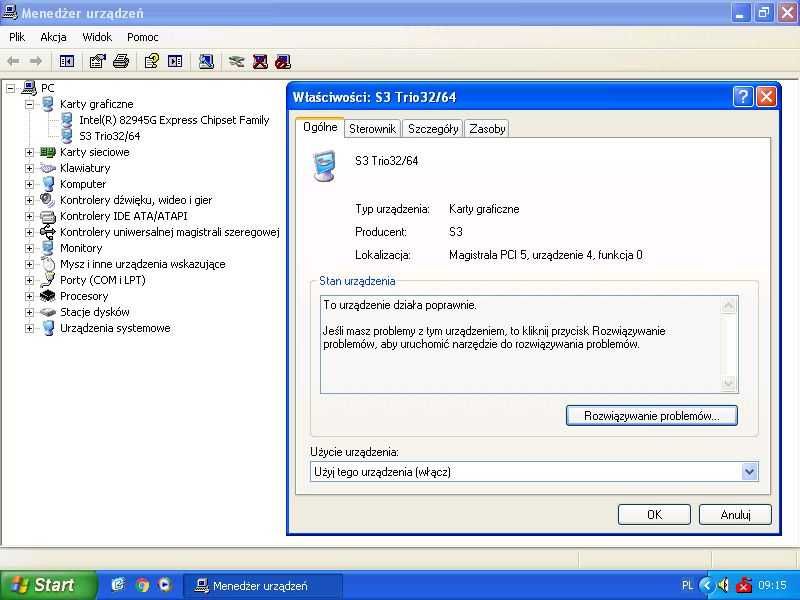Select Stacje dysków tree item
The image size is (800, 600).
pyautogui.click(x=94, y=312)
